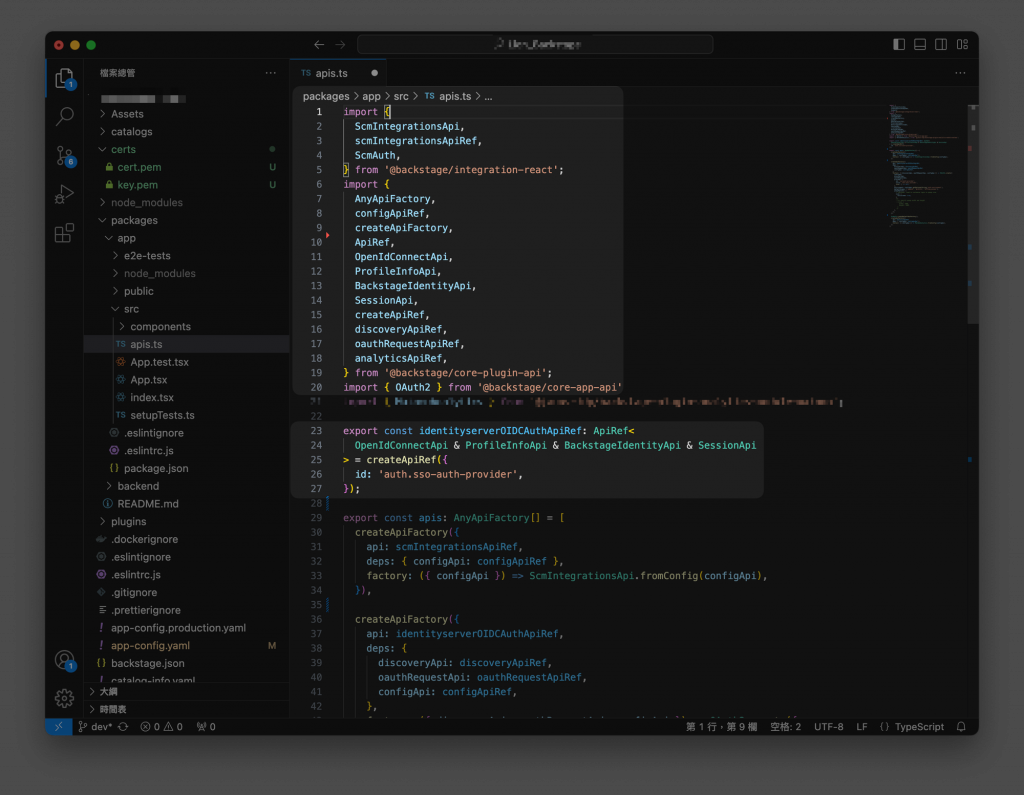Open Run and Debug view

tap(64, 194)
